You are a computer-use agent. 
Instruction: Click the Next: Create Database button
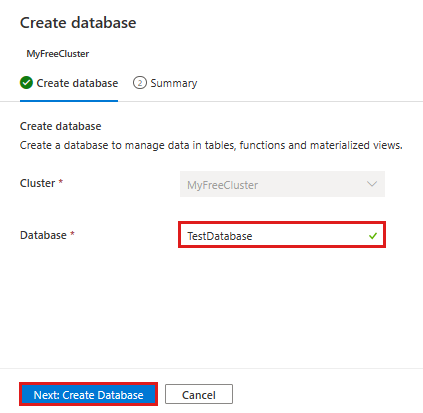[x=88, y=394]
